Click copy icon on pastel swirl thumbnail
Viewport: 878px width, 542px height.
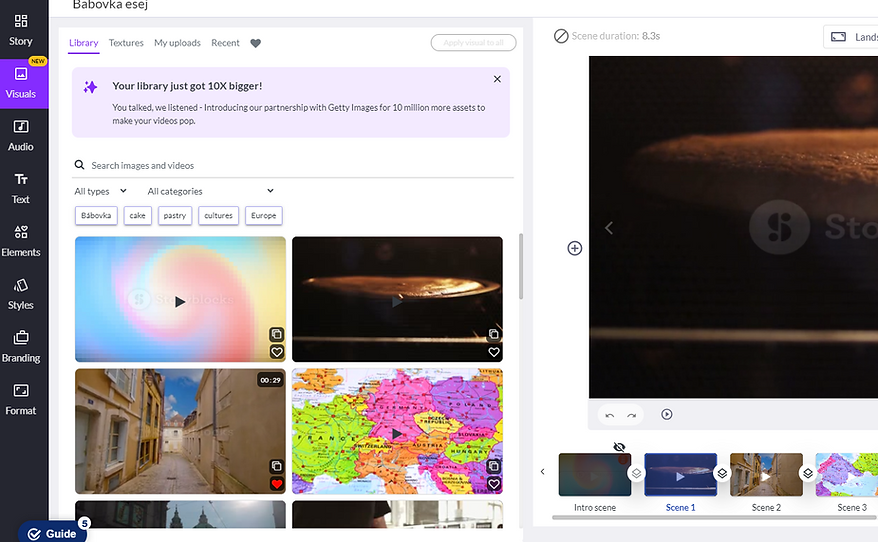point(277,334)
